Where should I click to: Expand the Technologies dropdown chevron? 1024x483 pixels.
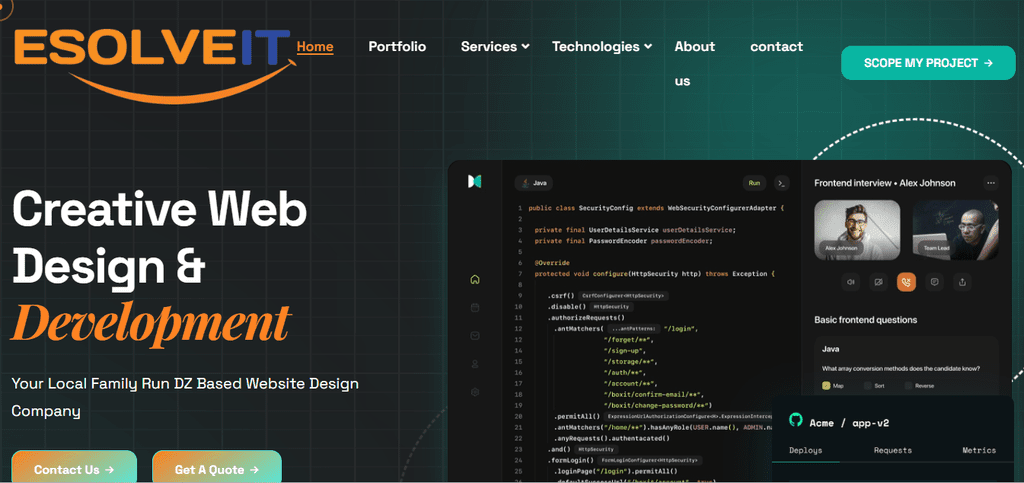point(648,47)
